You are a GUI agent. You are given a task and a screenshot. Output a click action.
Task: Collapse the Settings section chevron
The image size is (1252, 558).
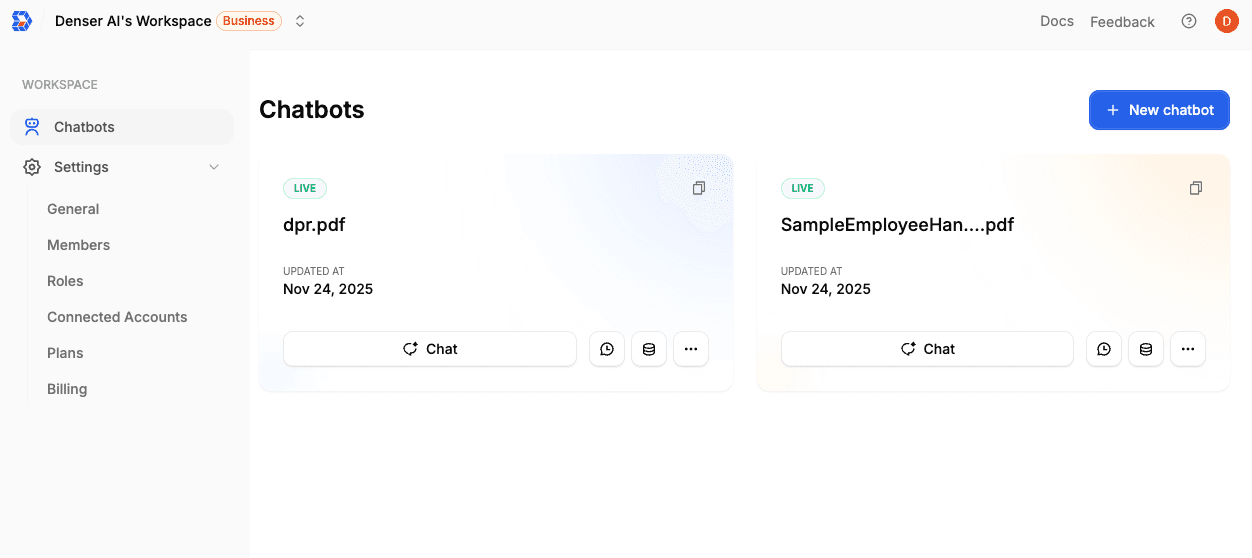[213, 167]
